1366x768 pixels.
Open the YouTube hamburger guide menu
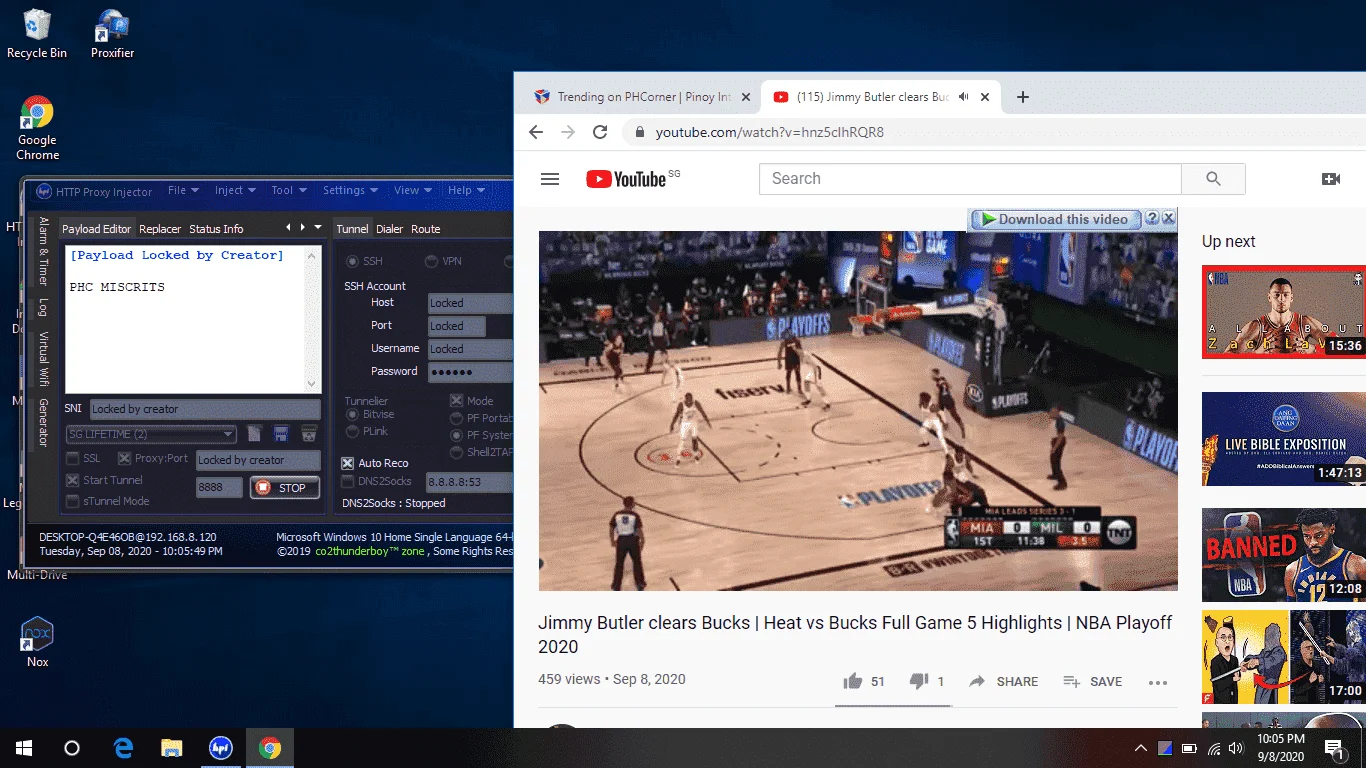pyautogui.click(x=549, y=179)
